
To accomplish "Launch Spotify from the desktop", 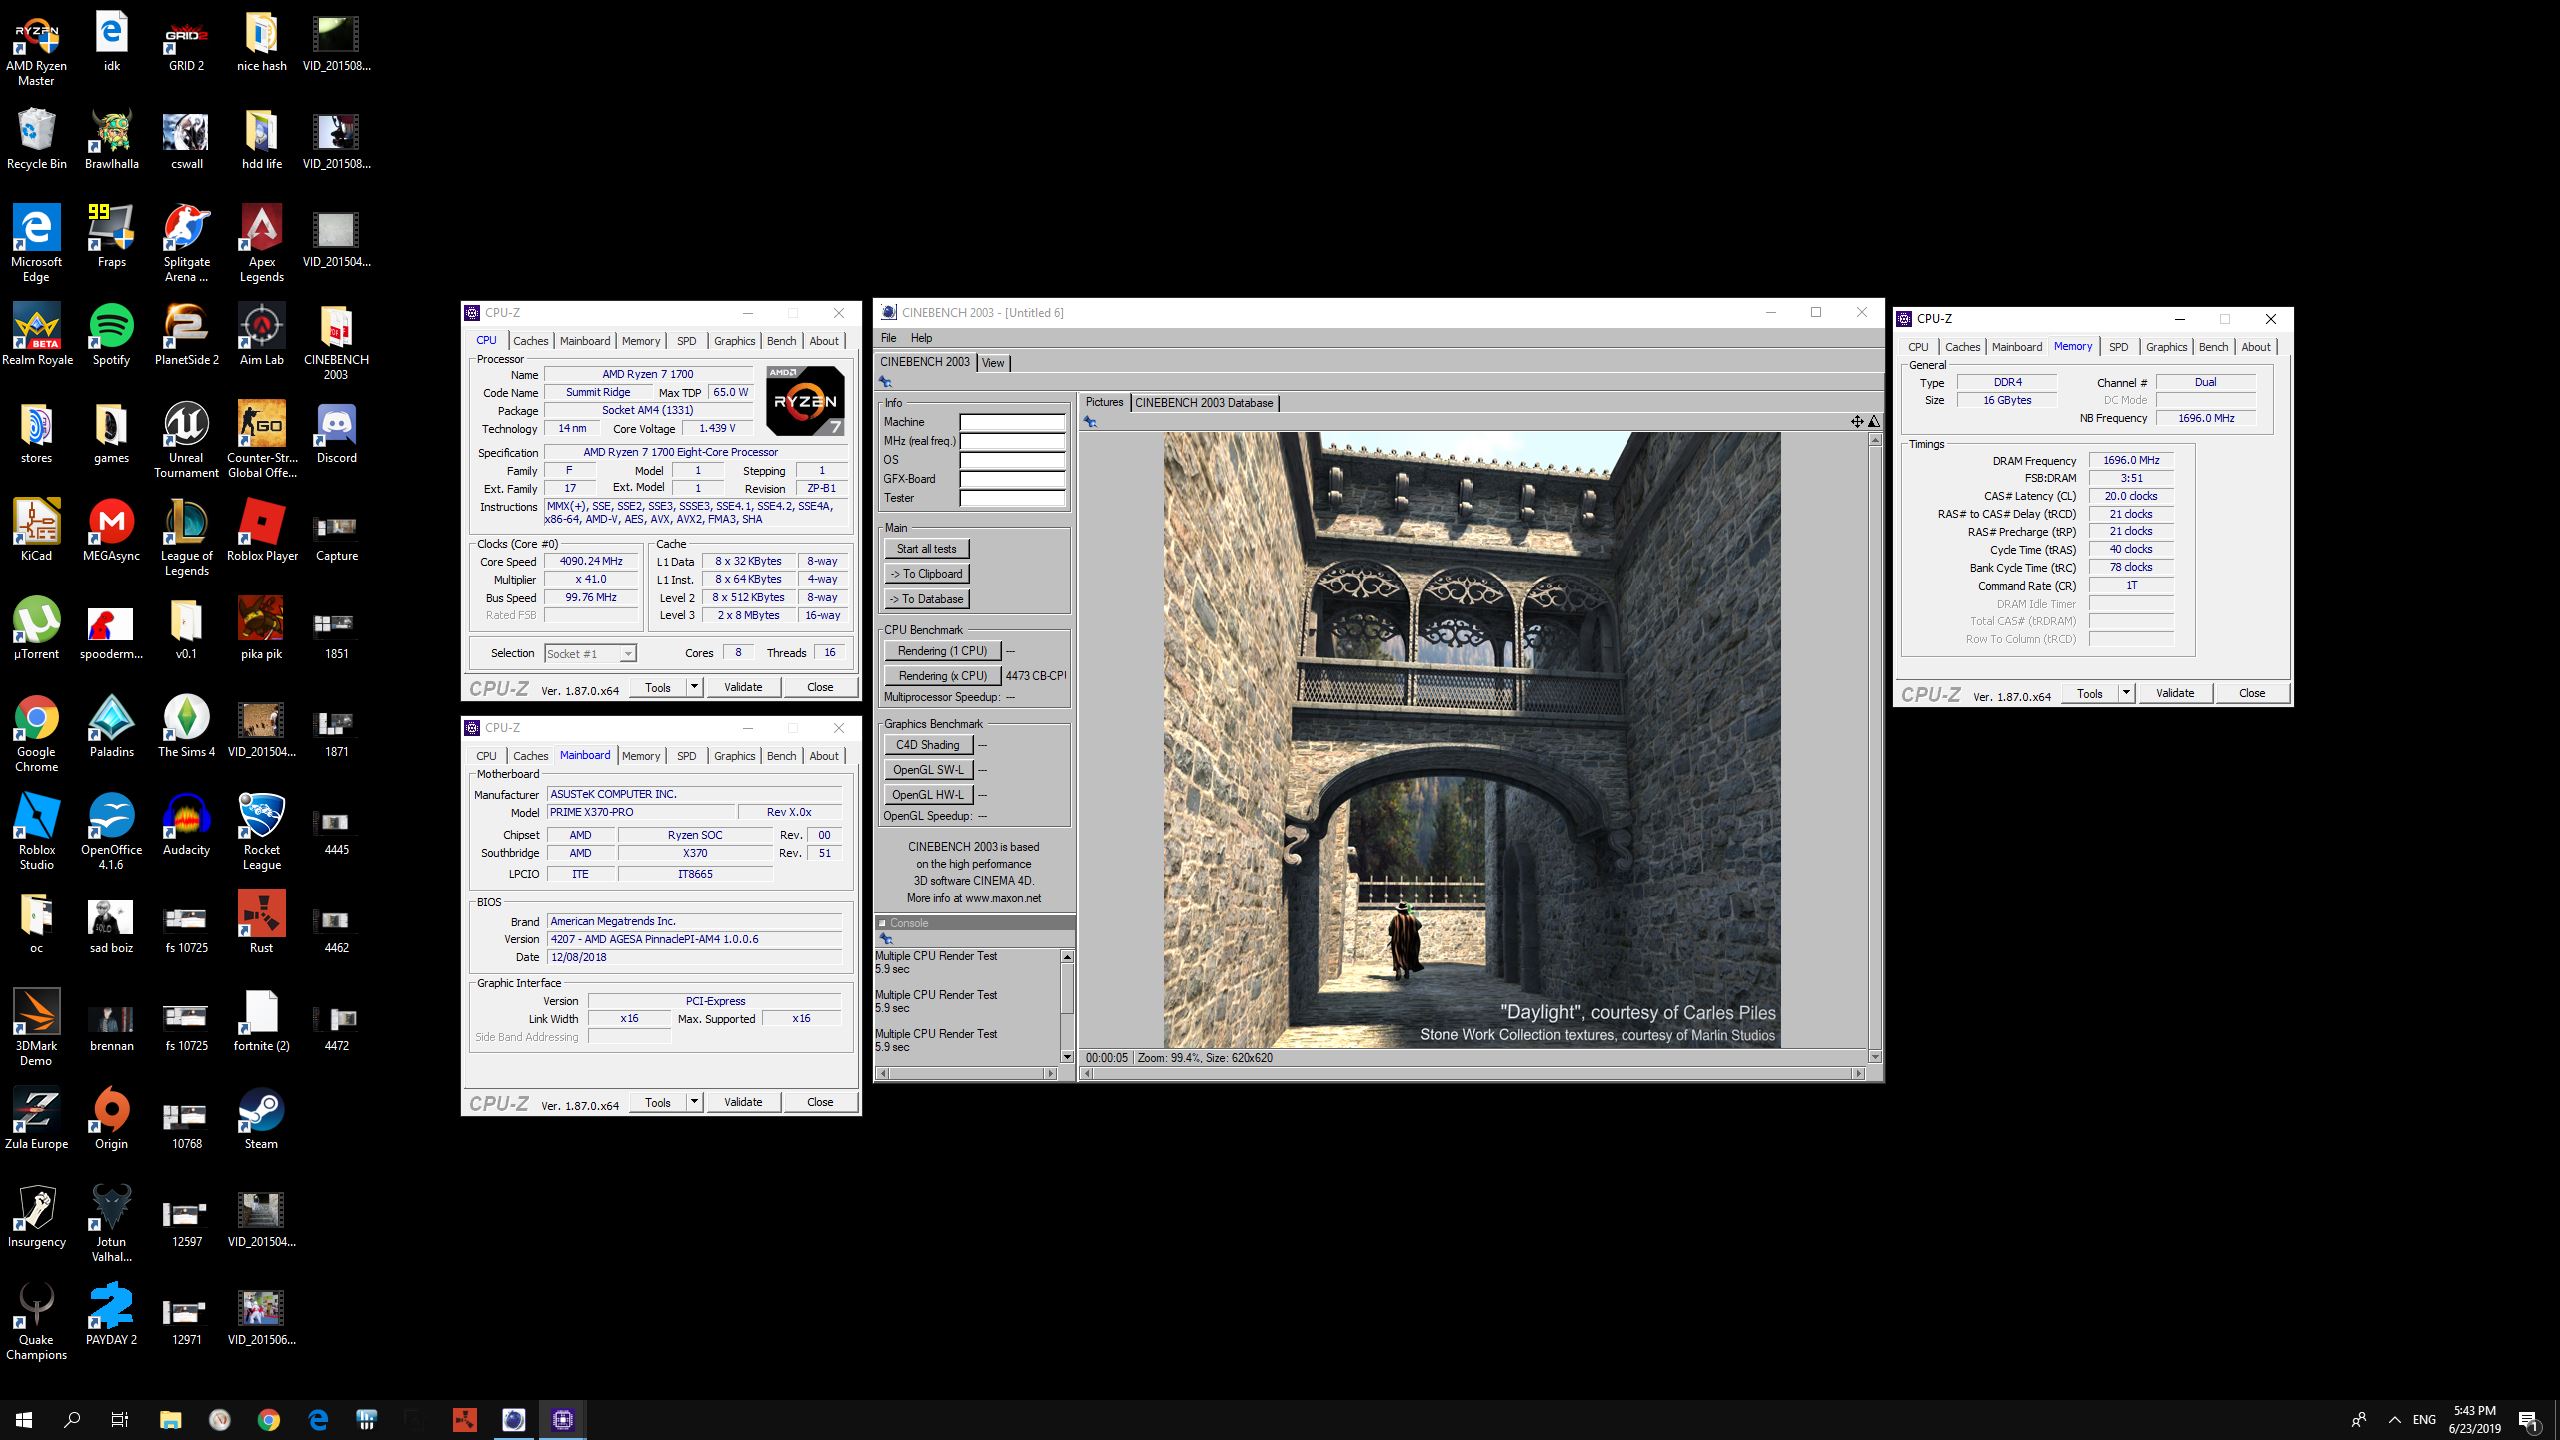I will click(x=111, y=336).
